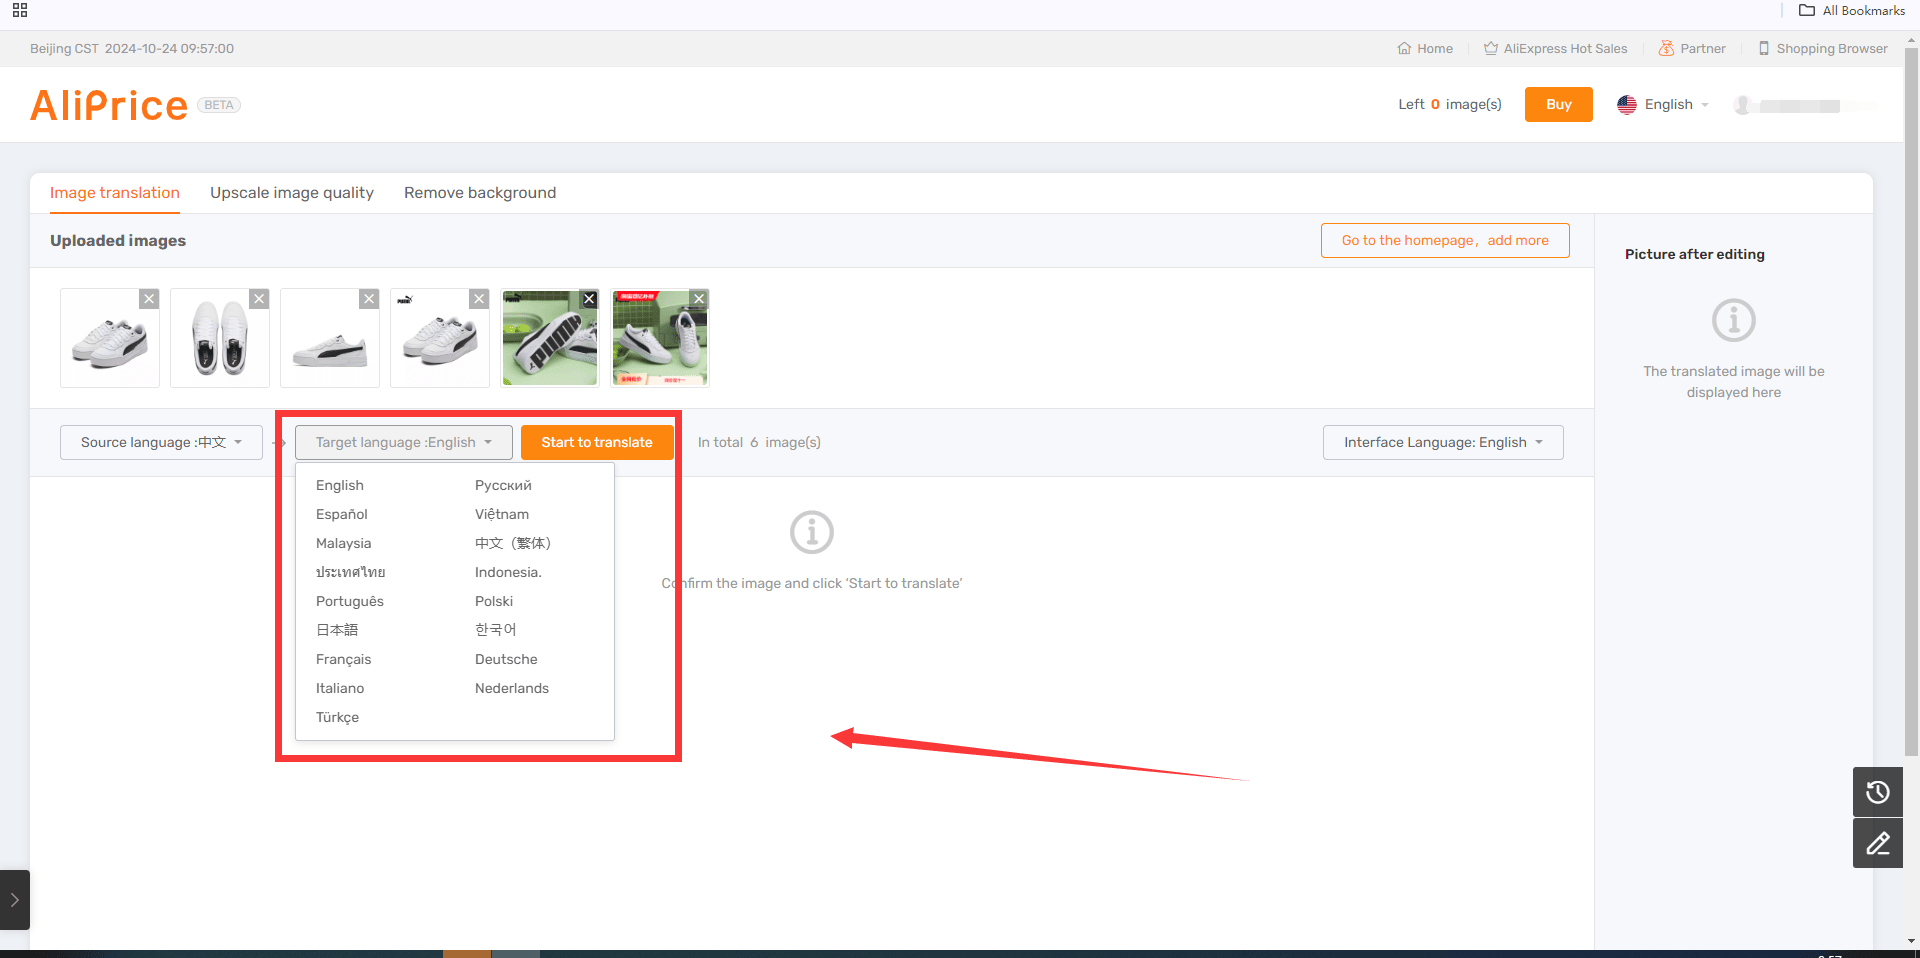The height and width of the screenshot is (958, 1920).
Task: Remove the first shoe image
Action: coord(149,299)
